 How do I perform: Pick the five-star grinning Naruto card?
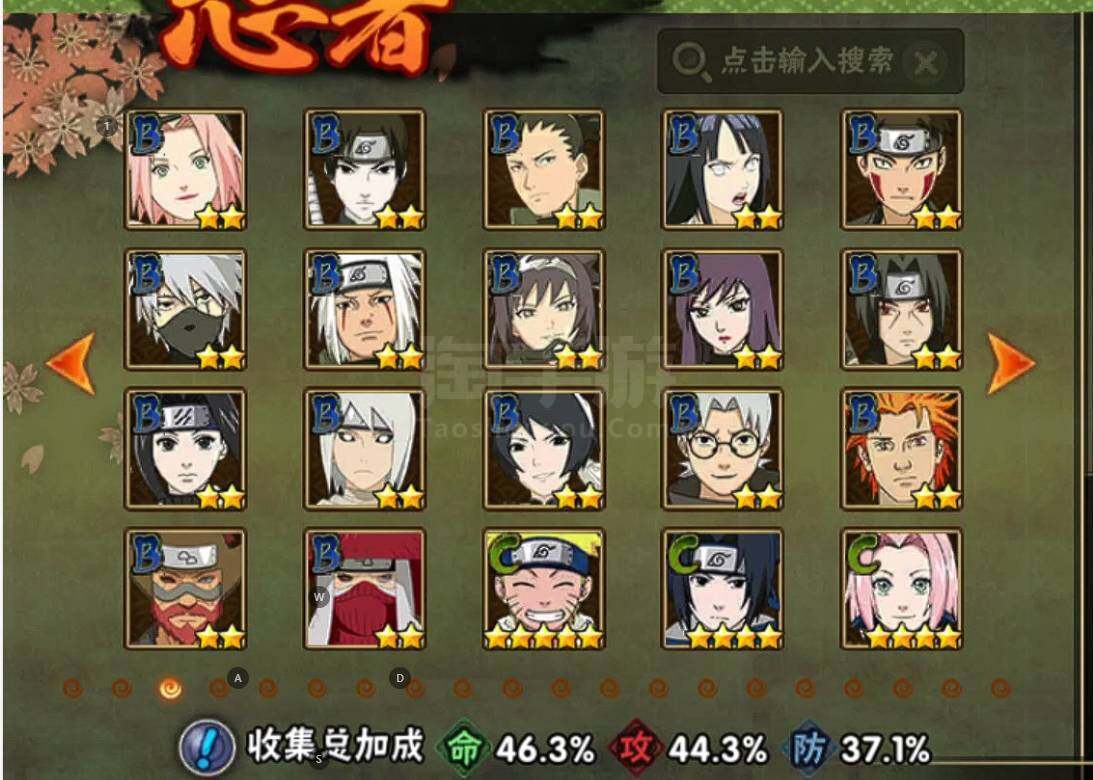[544, 589]
